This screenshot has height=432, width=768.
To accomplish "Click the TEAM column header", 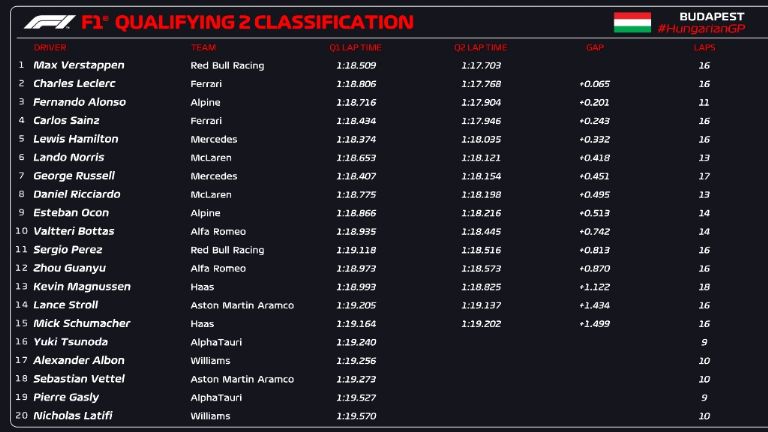I will 202,47.
